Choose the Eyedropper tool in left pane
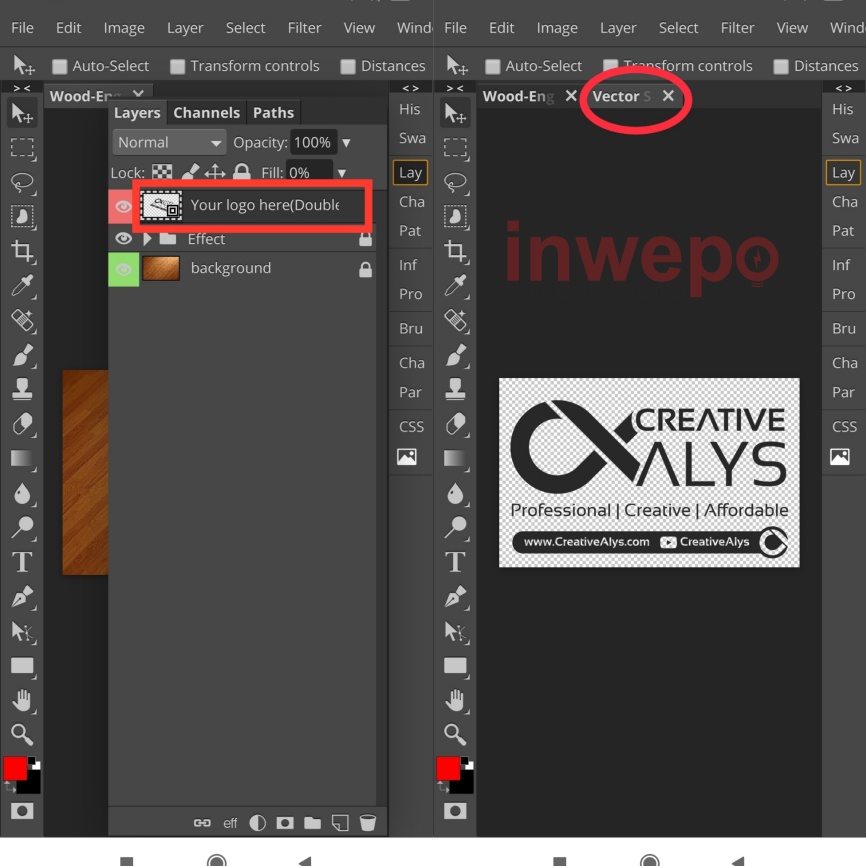This screenshot has width=866, height=866. tap(22, 286)
